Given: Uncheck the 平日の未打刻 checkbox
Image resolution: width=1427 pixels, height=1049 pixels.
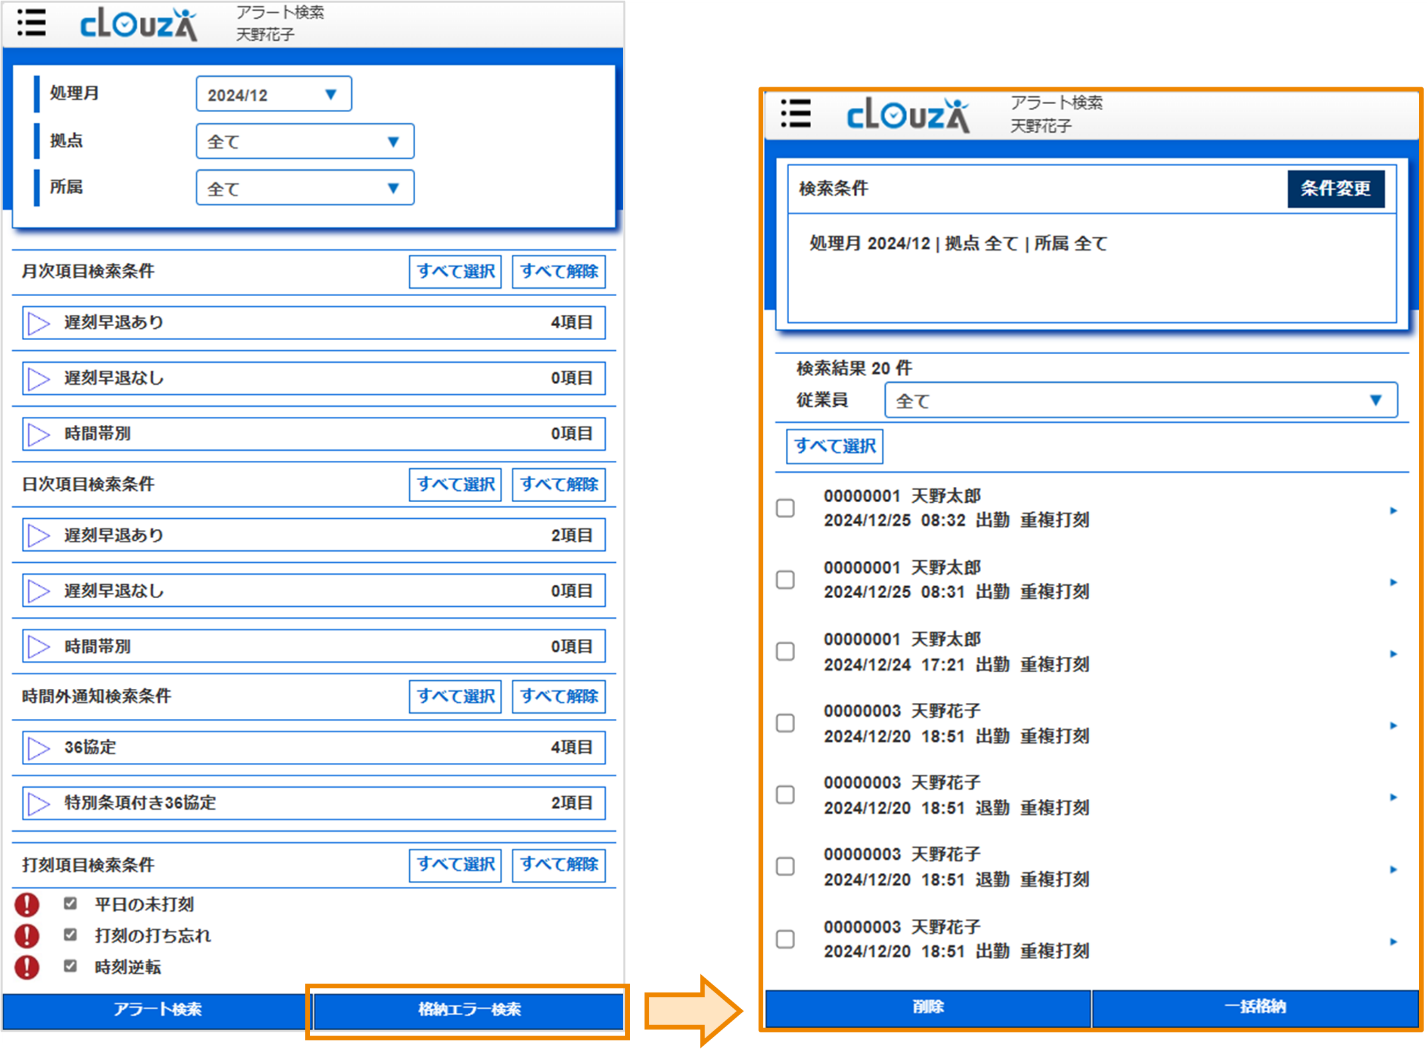Looking at the screenshot, I should coord(69,903).
